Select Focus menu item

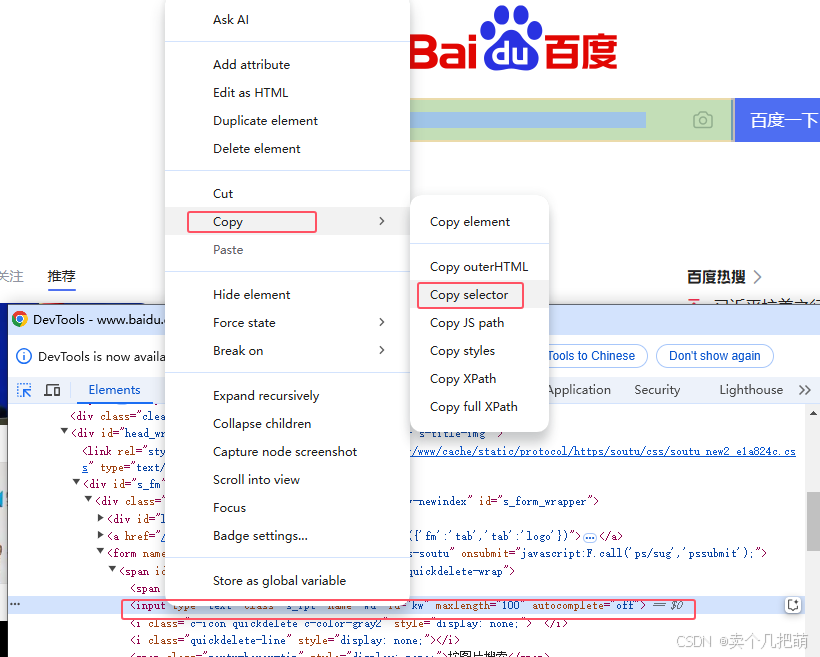[x=229, y=508]
